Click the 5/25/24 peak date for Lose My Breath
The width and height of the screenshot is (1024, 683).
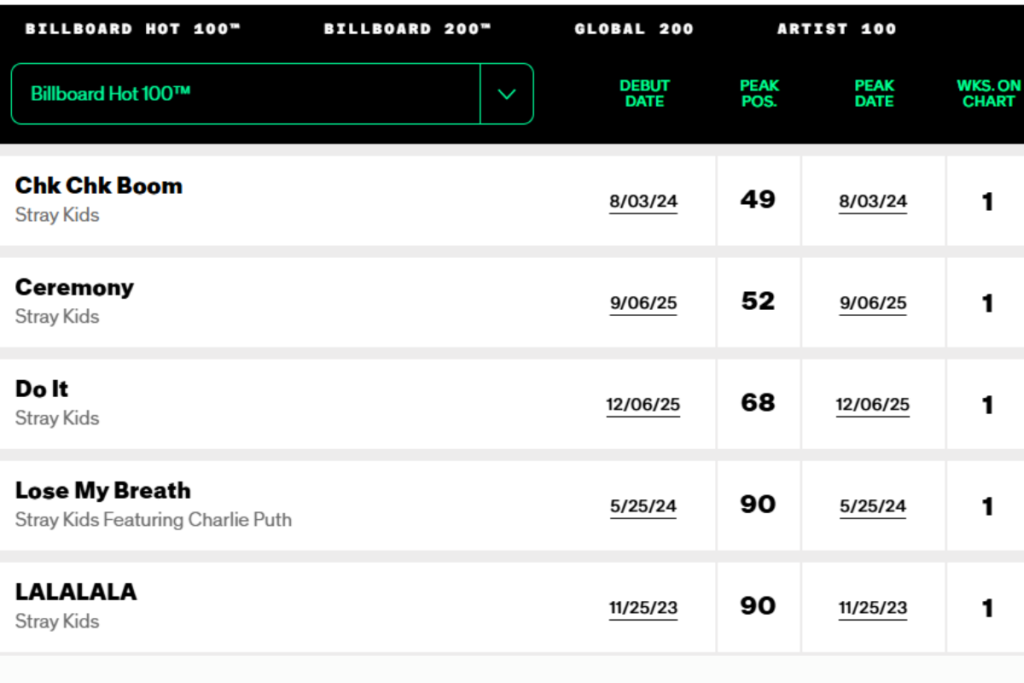click(873, 506)
